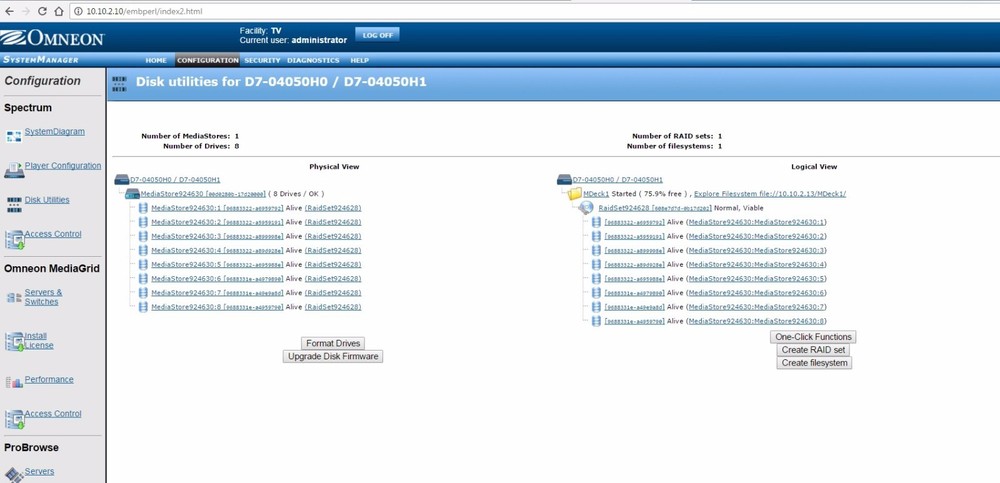
Task: Open the MediaStore924630:MediaStore924630:8 link
Action: click(x=758, y=321)
